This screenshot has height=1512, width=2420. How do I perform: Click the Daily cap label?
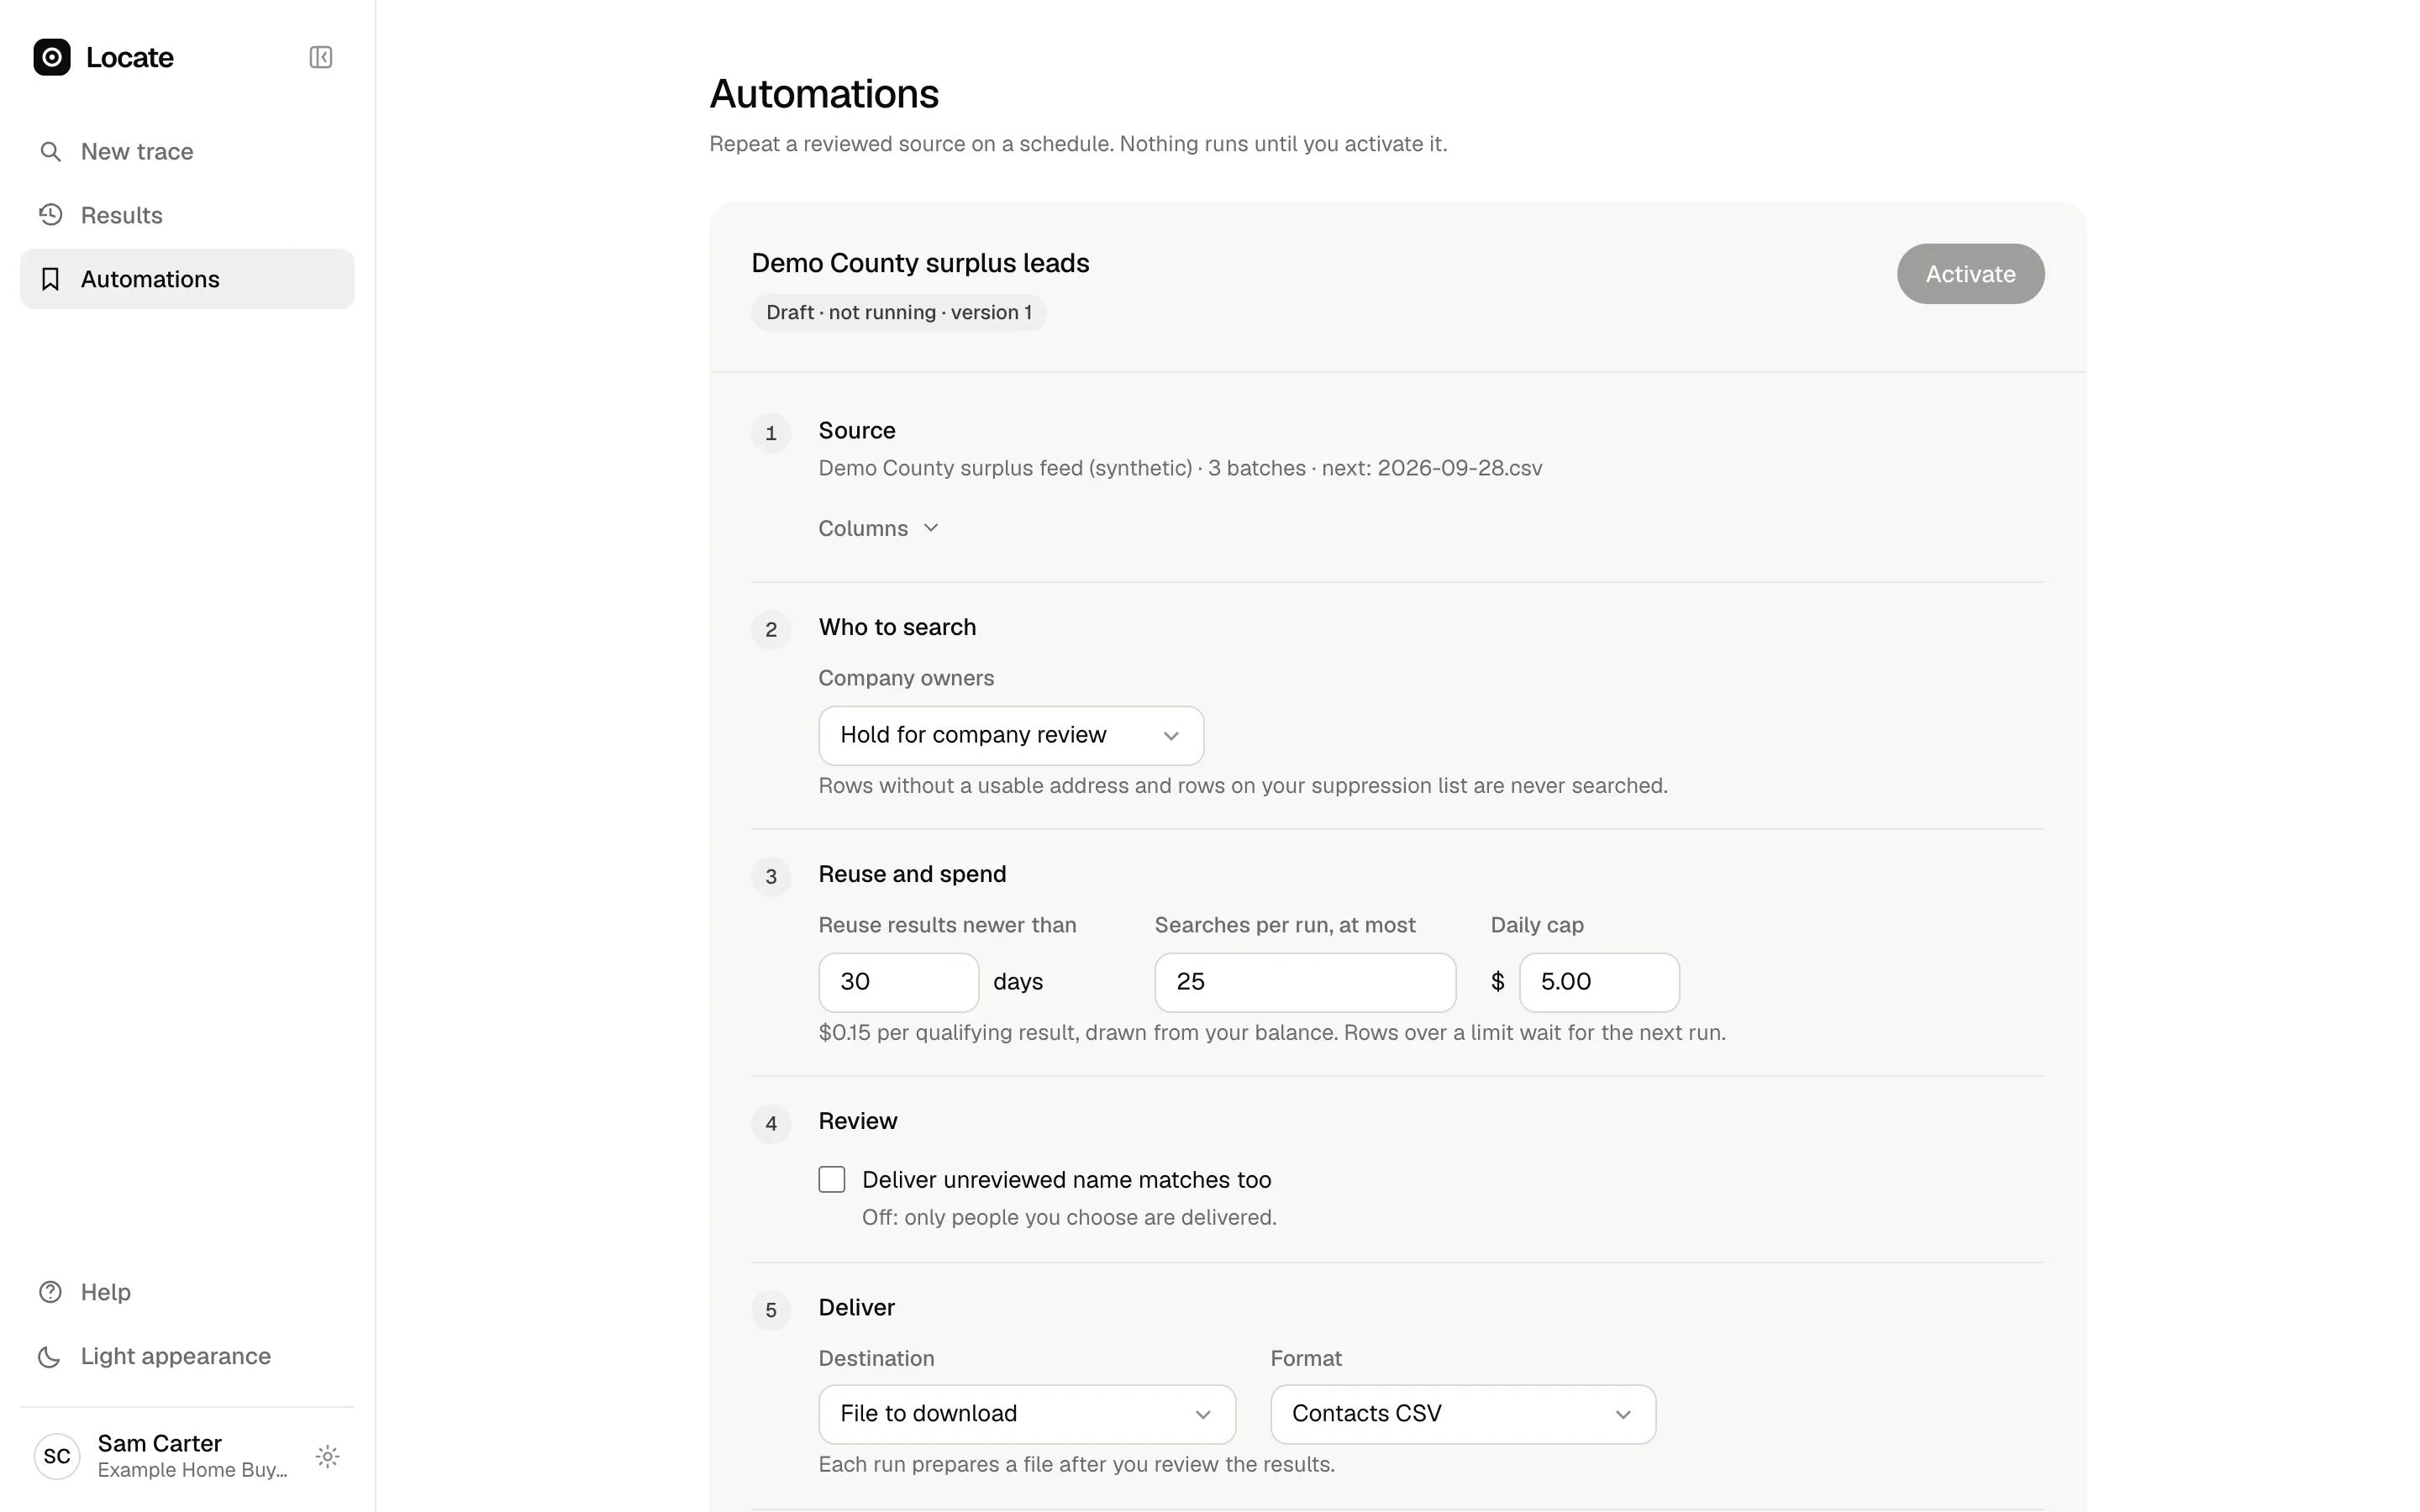[1537, 925]
